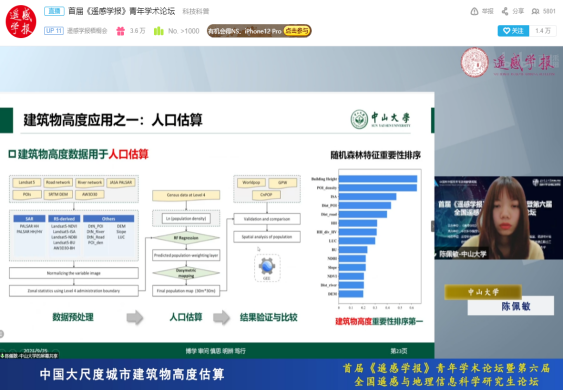This screenshot has height=390, width=563.
Task: Click the GEE gear icon on slide
Action: [267, 267]
